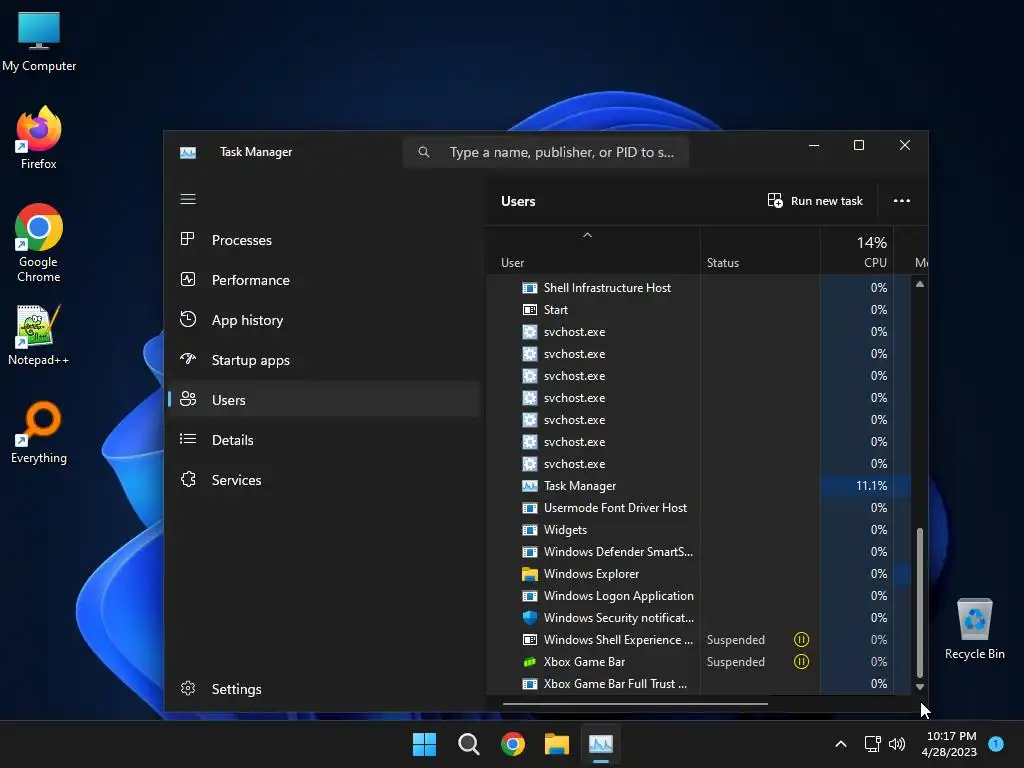Open the Services page
The image size is (1024, 768).
[x=324, y=480]
